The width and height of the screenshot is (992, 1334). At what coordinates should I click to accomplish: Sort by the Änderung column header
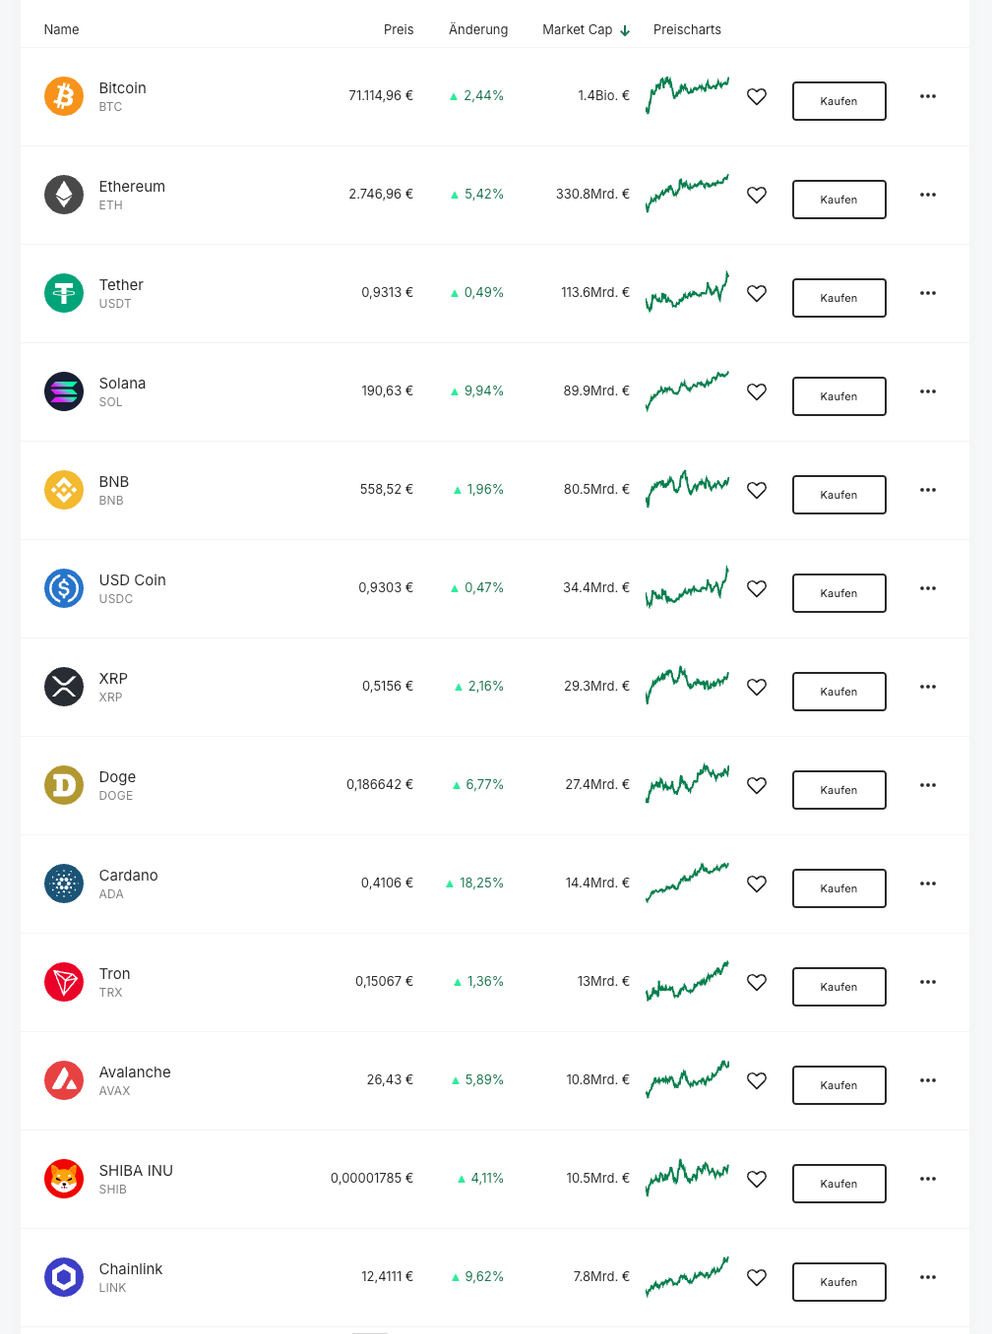coord(478,30)
